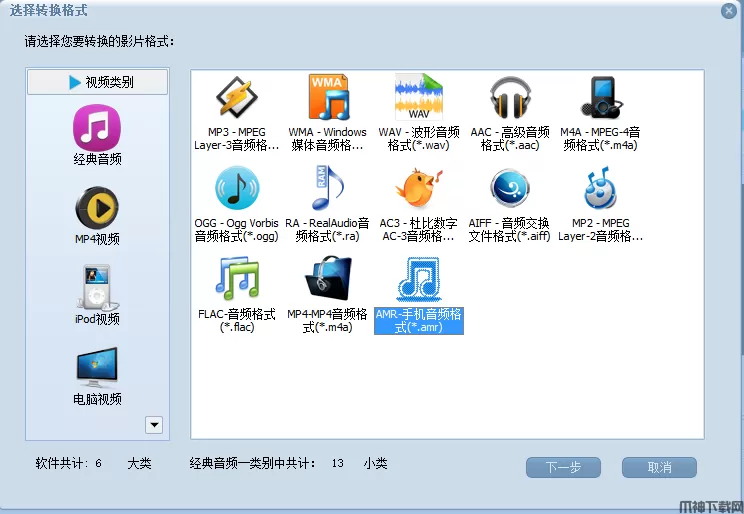The image size is (744, 514).
Task: Click the 'iPod视频' category label
Action: click(x=97, y=319)
